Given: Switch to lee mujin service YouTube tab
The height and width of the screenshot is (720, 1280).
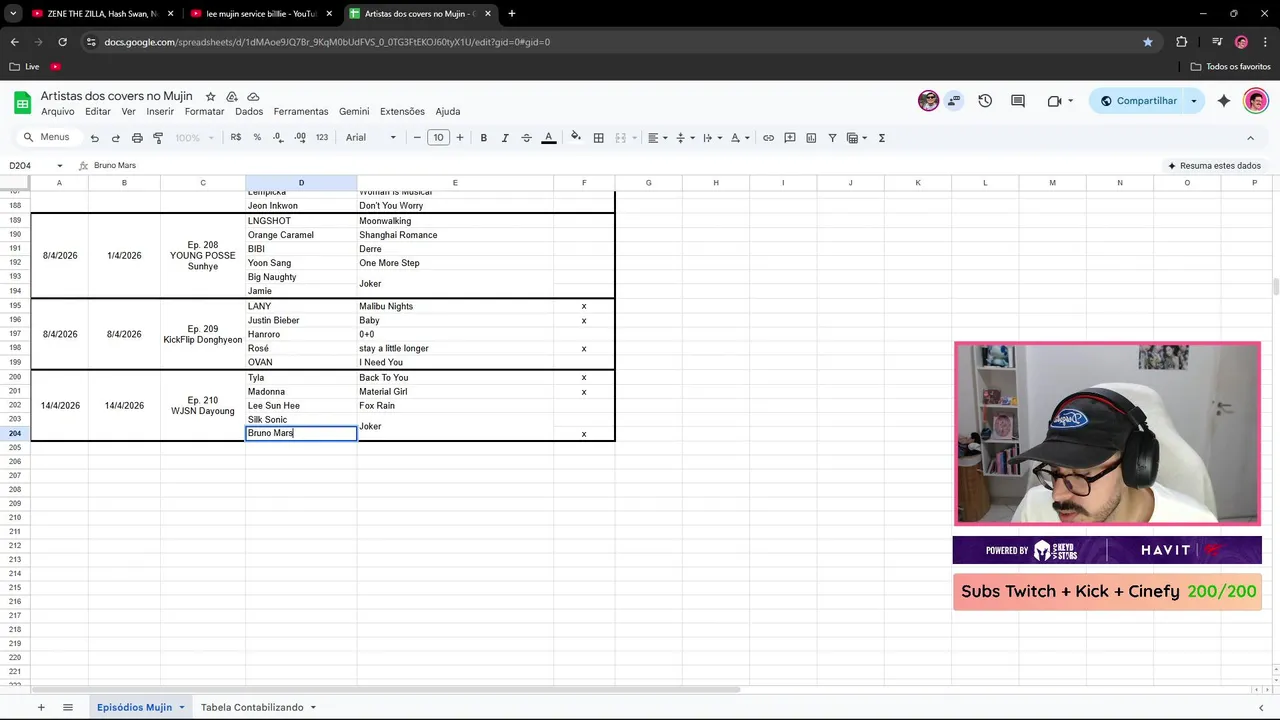Looking at the screenshot, I should 261,14.
